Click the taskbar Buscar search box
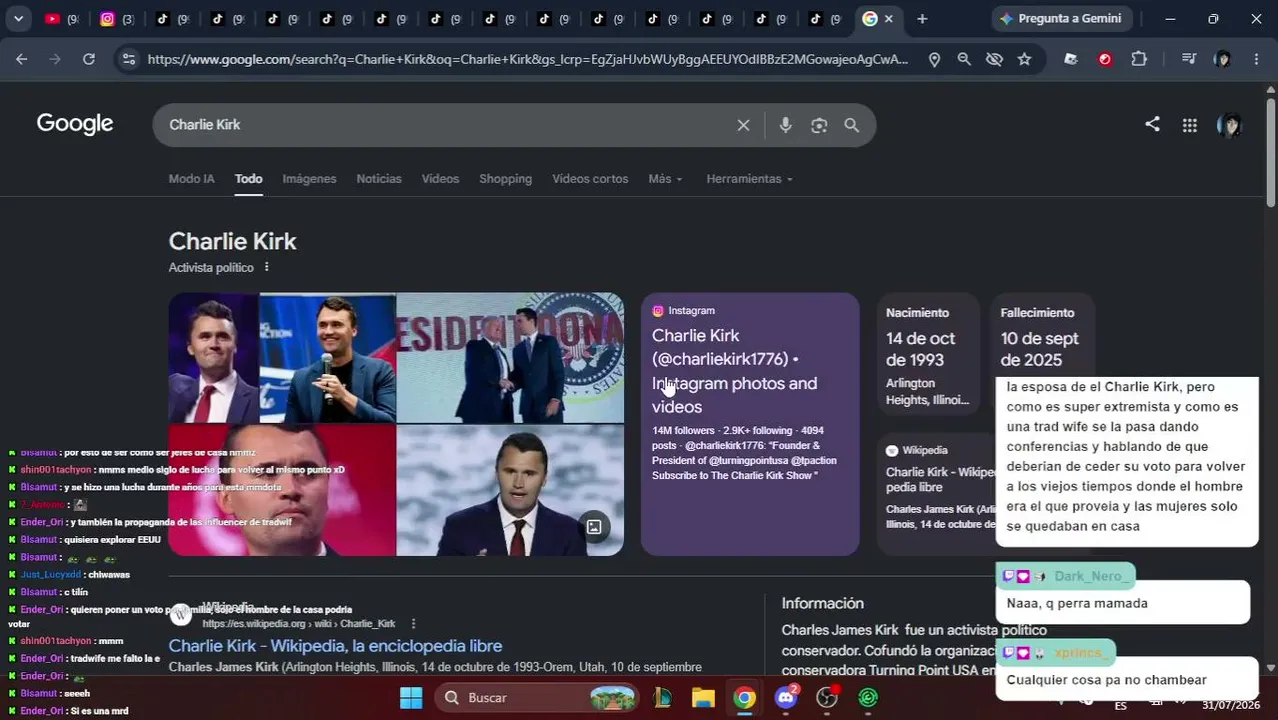1278x720 pixels. tap(538, 697)
